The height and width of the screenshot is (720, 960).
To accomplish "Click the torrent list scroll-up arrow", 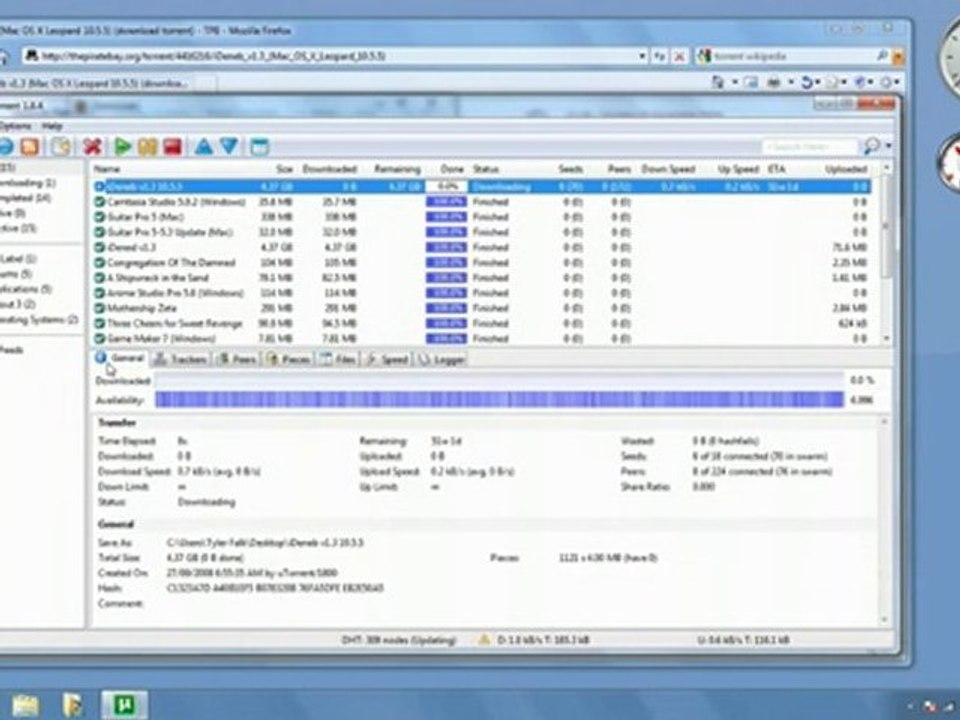I will coord(886,168).
